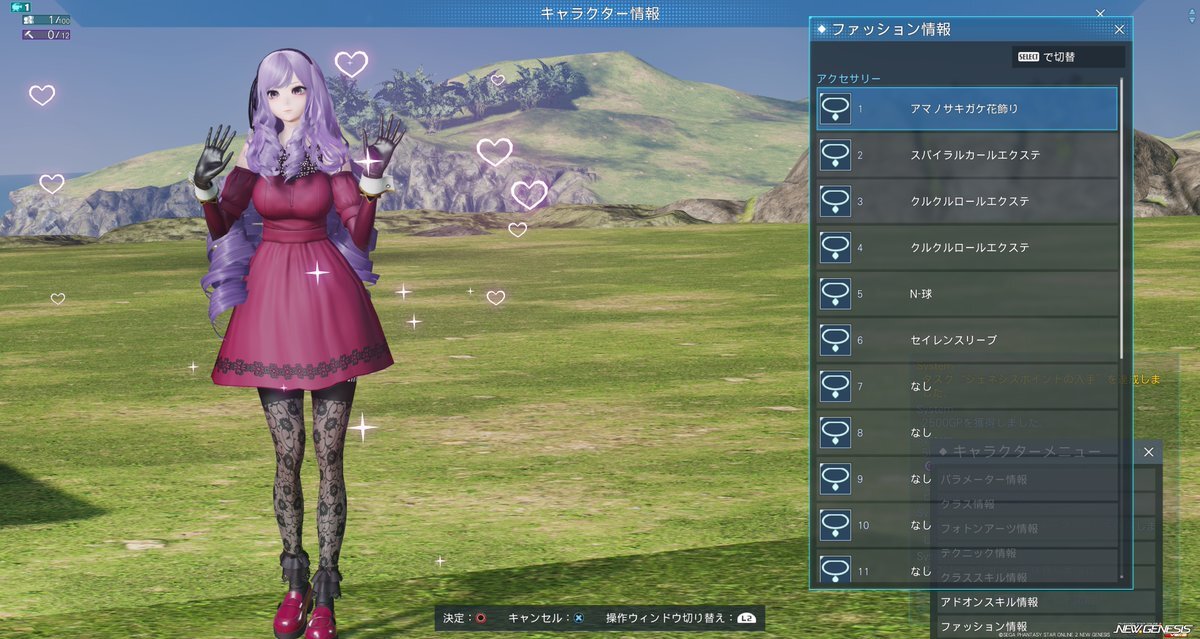Click the empty accessory icon in slot 9

pyautogui.click(x=835, y=479)
